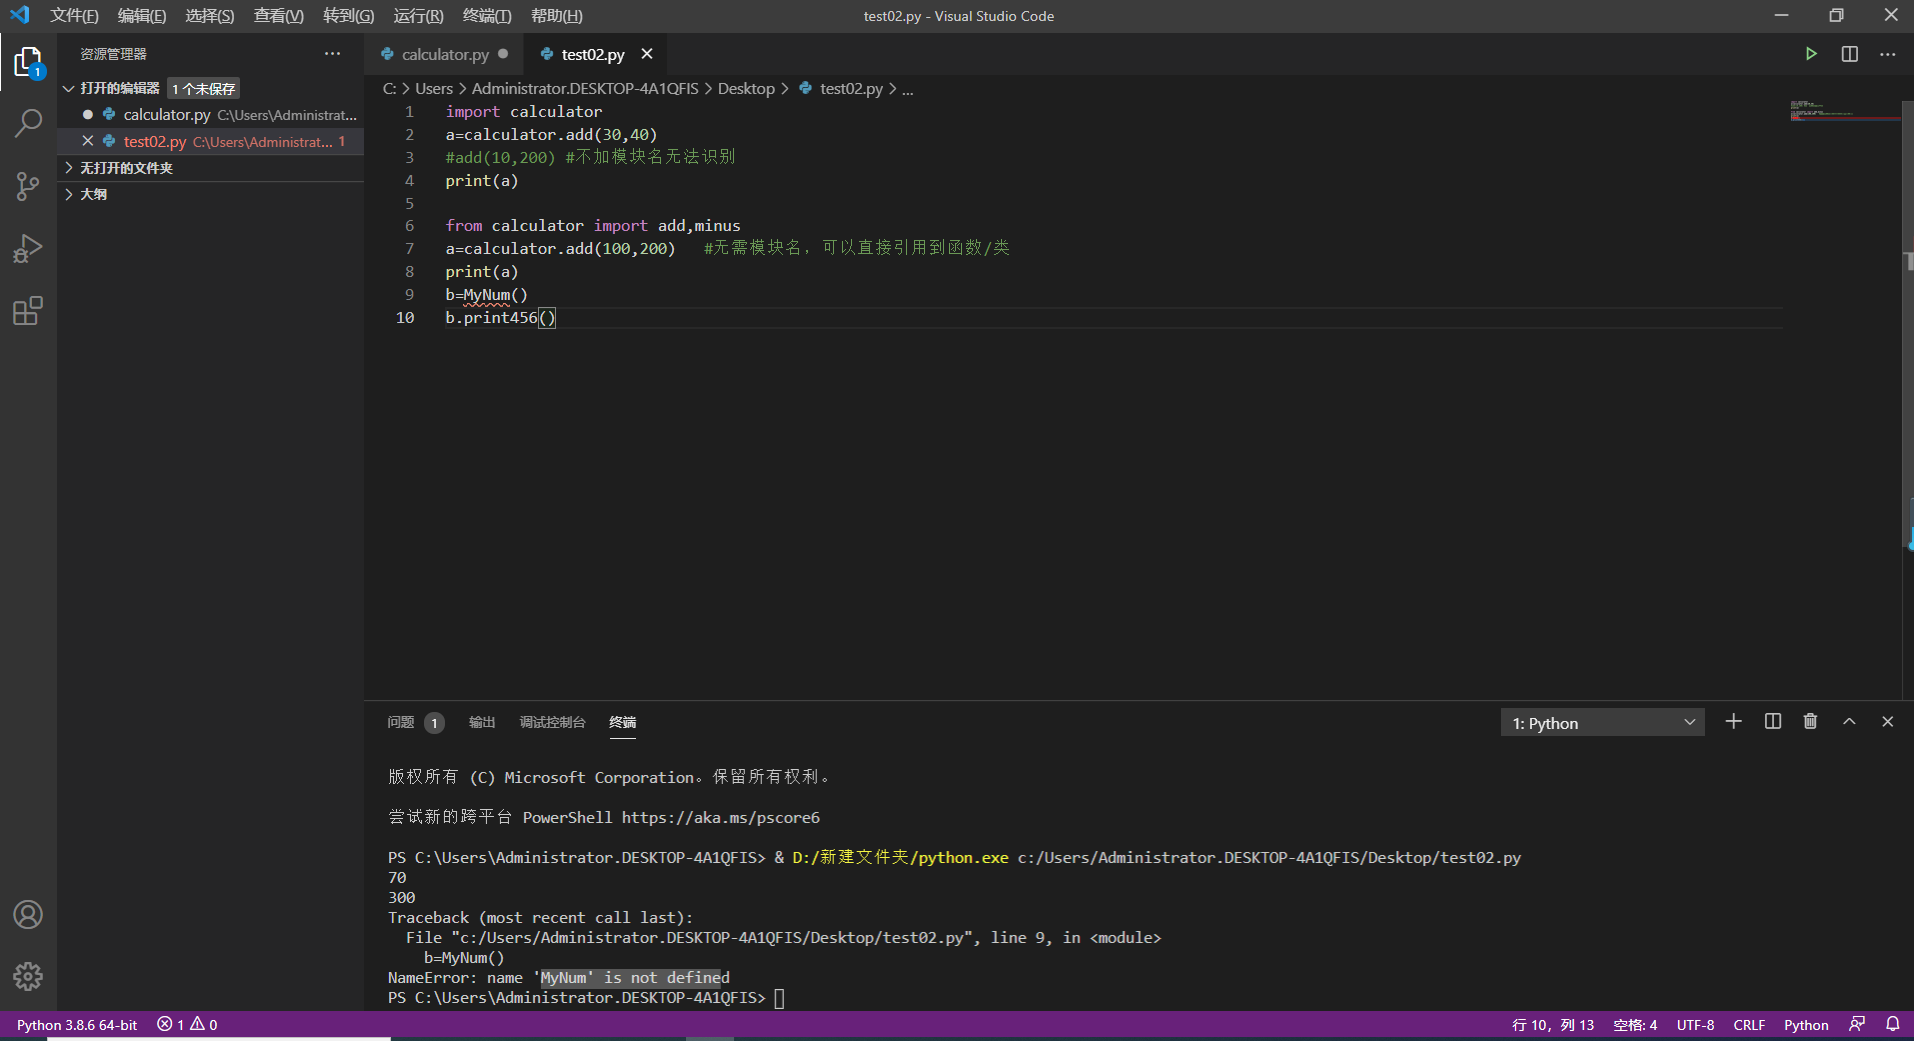Switch to the 问题 problems tab
The image size is (1914, 1041).
(401, 722)
